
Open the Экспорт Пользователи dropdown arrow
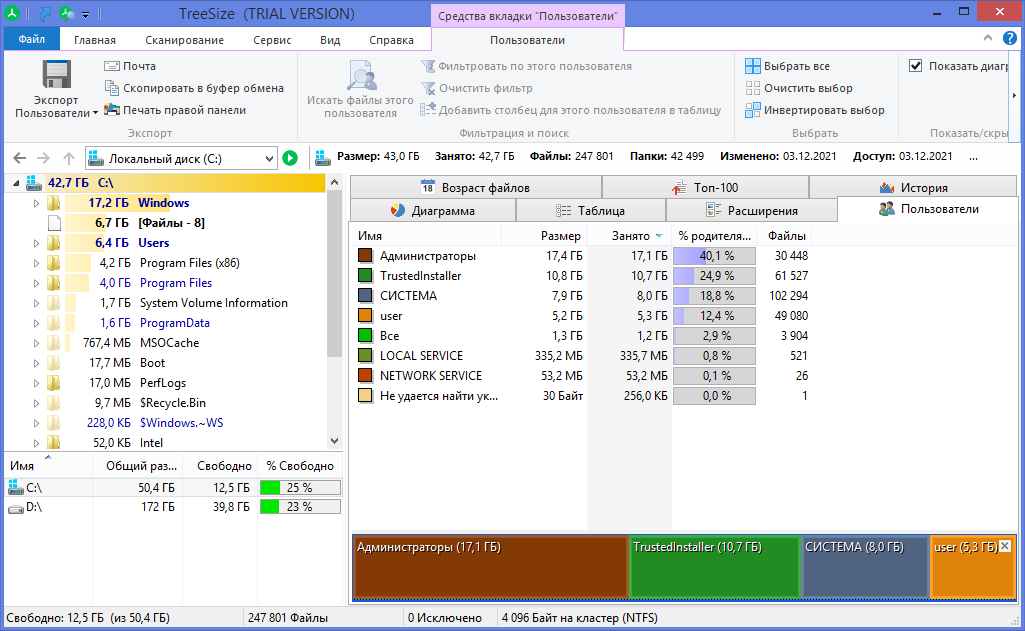point(95,113)
